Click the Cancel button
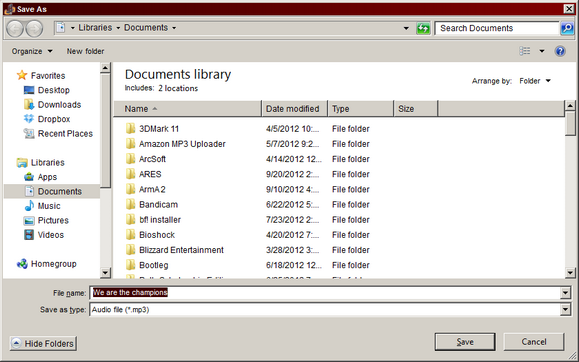This screenshot has height=362, width=579. tap(534, 342)
